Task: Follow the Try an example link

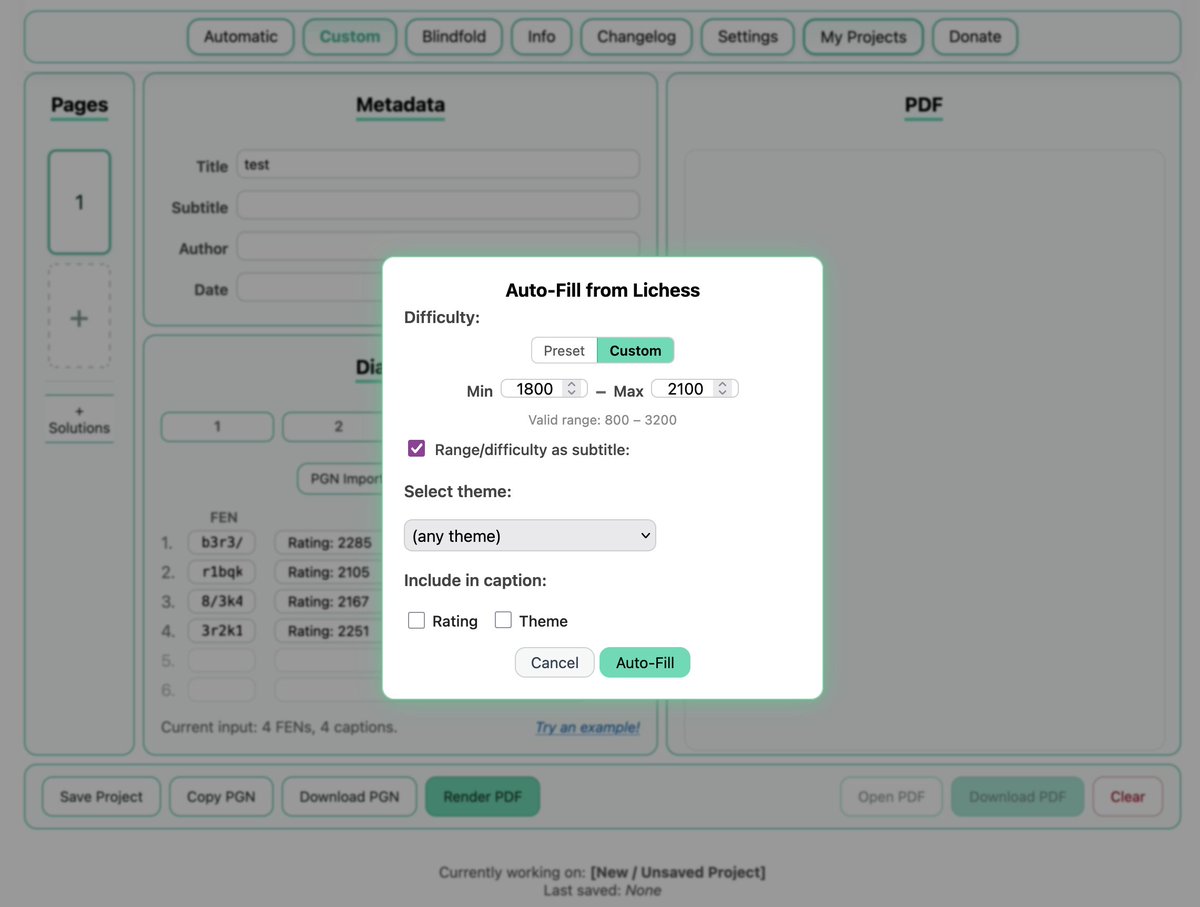Action: (587, 727)
